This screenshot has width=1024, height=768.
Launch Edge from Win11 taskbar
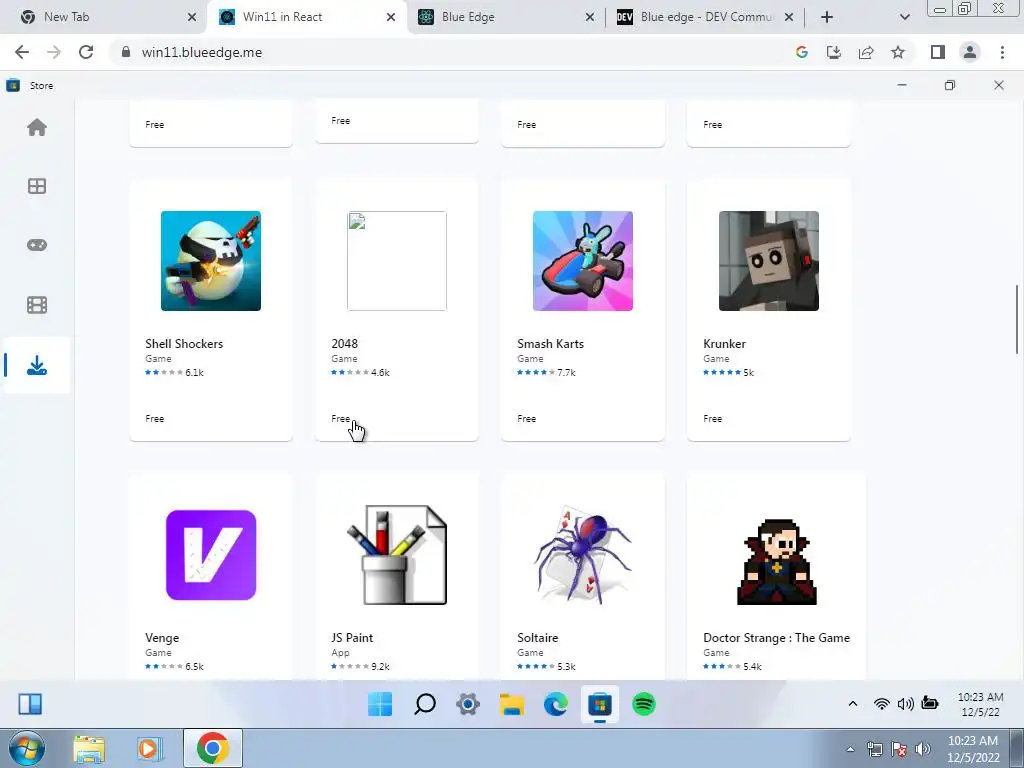556,704
